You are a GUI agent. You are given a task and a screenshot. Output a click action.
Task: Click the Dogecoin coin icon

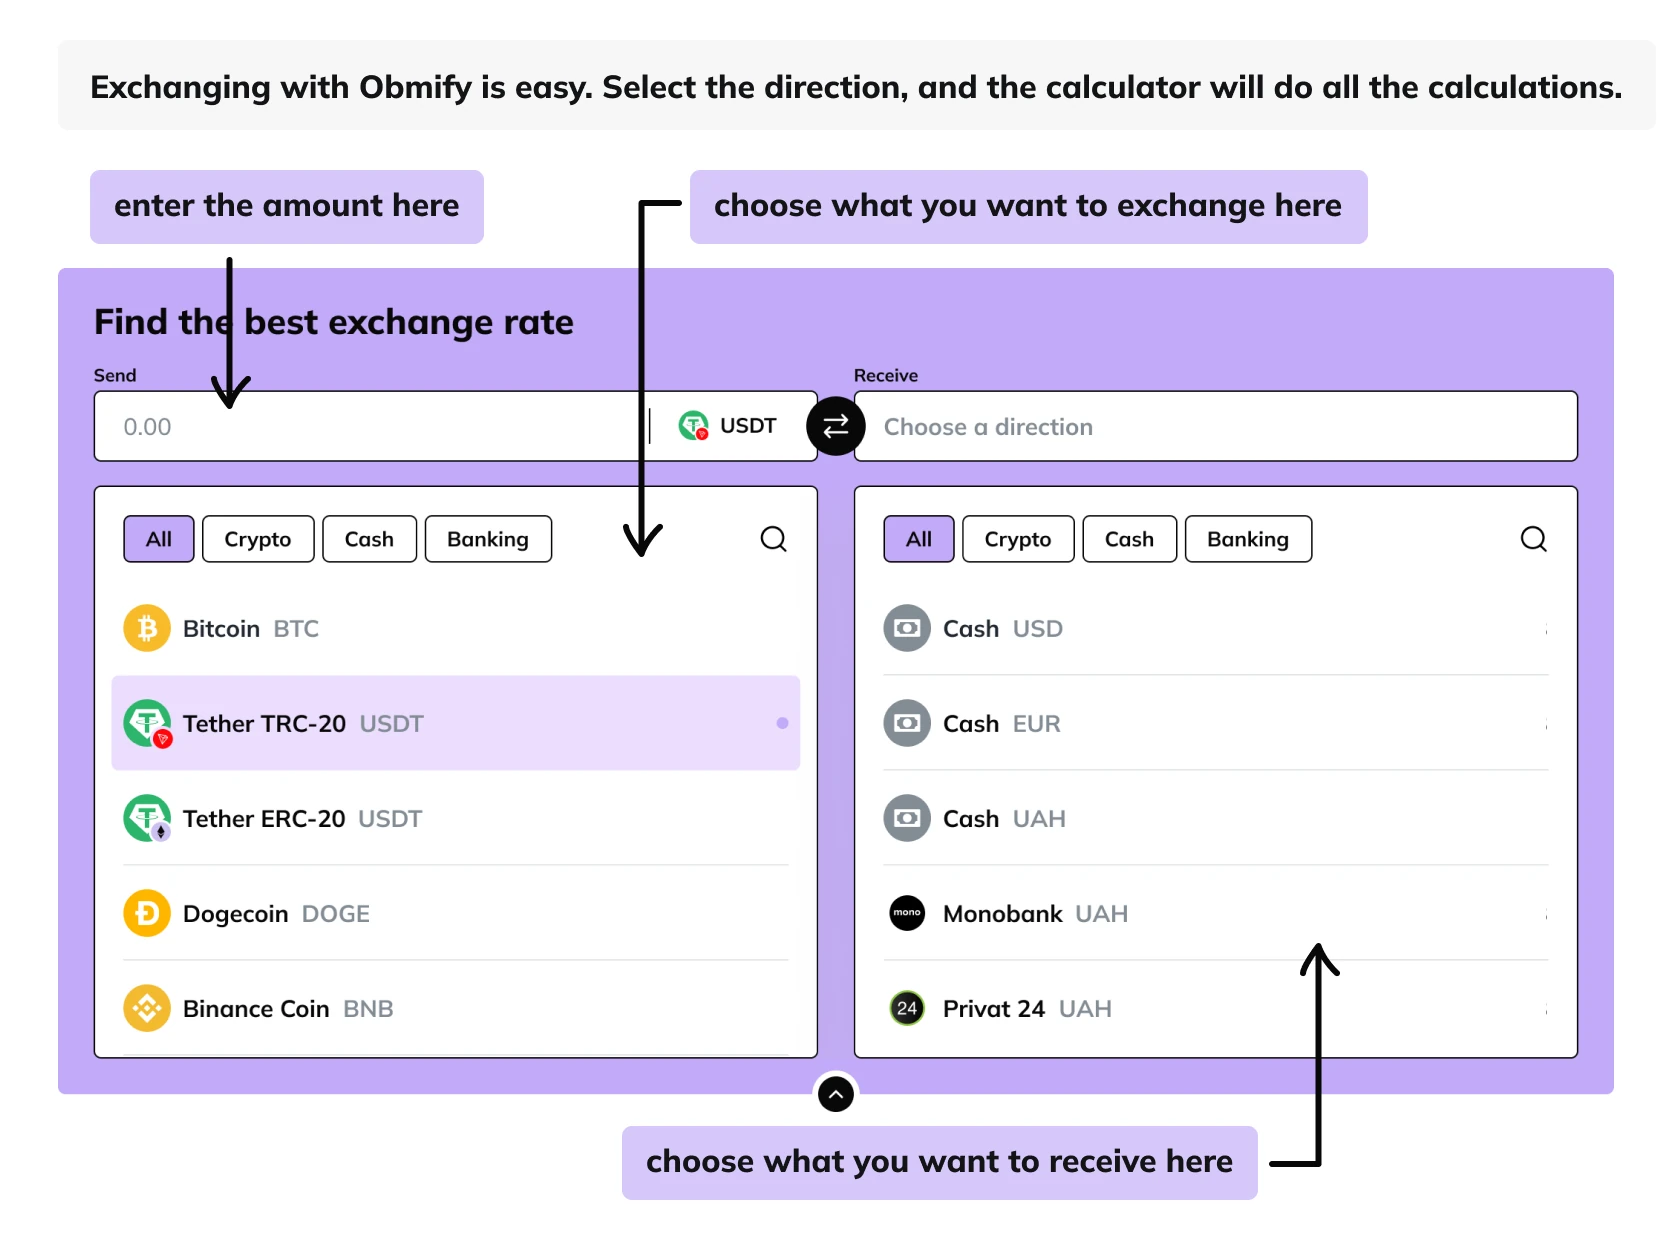[x=146, y=913]
